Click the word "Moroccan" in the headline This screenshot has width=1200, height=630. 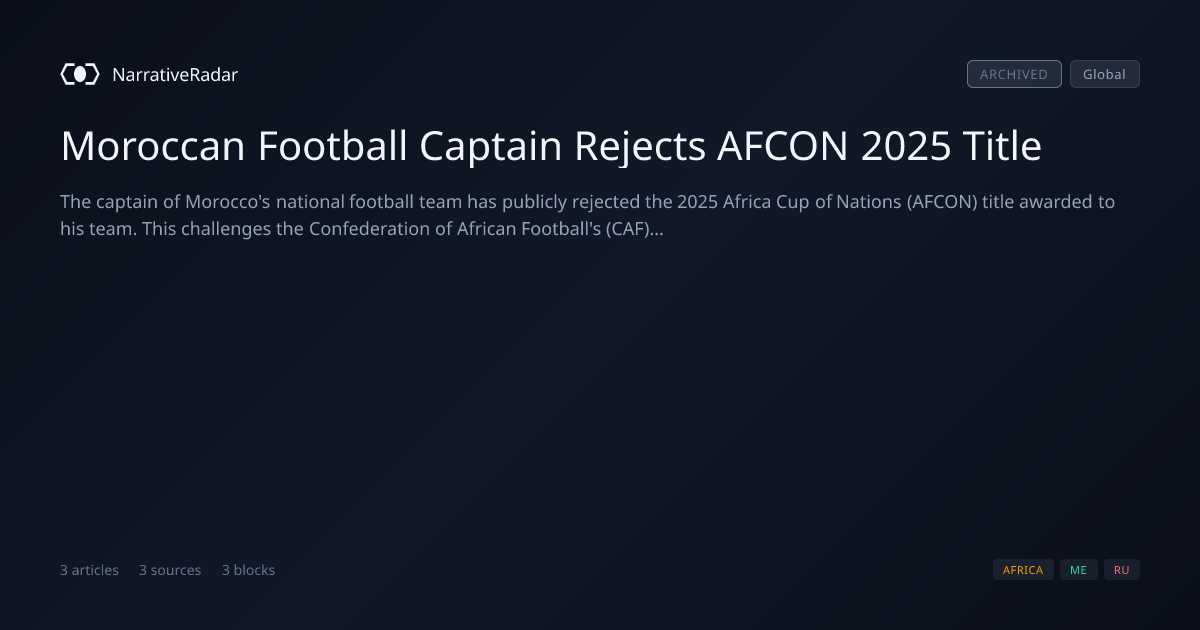(x=153, y=146)
